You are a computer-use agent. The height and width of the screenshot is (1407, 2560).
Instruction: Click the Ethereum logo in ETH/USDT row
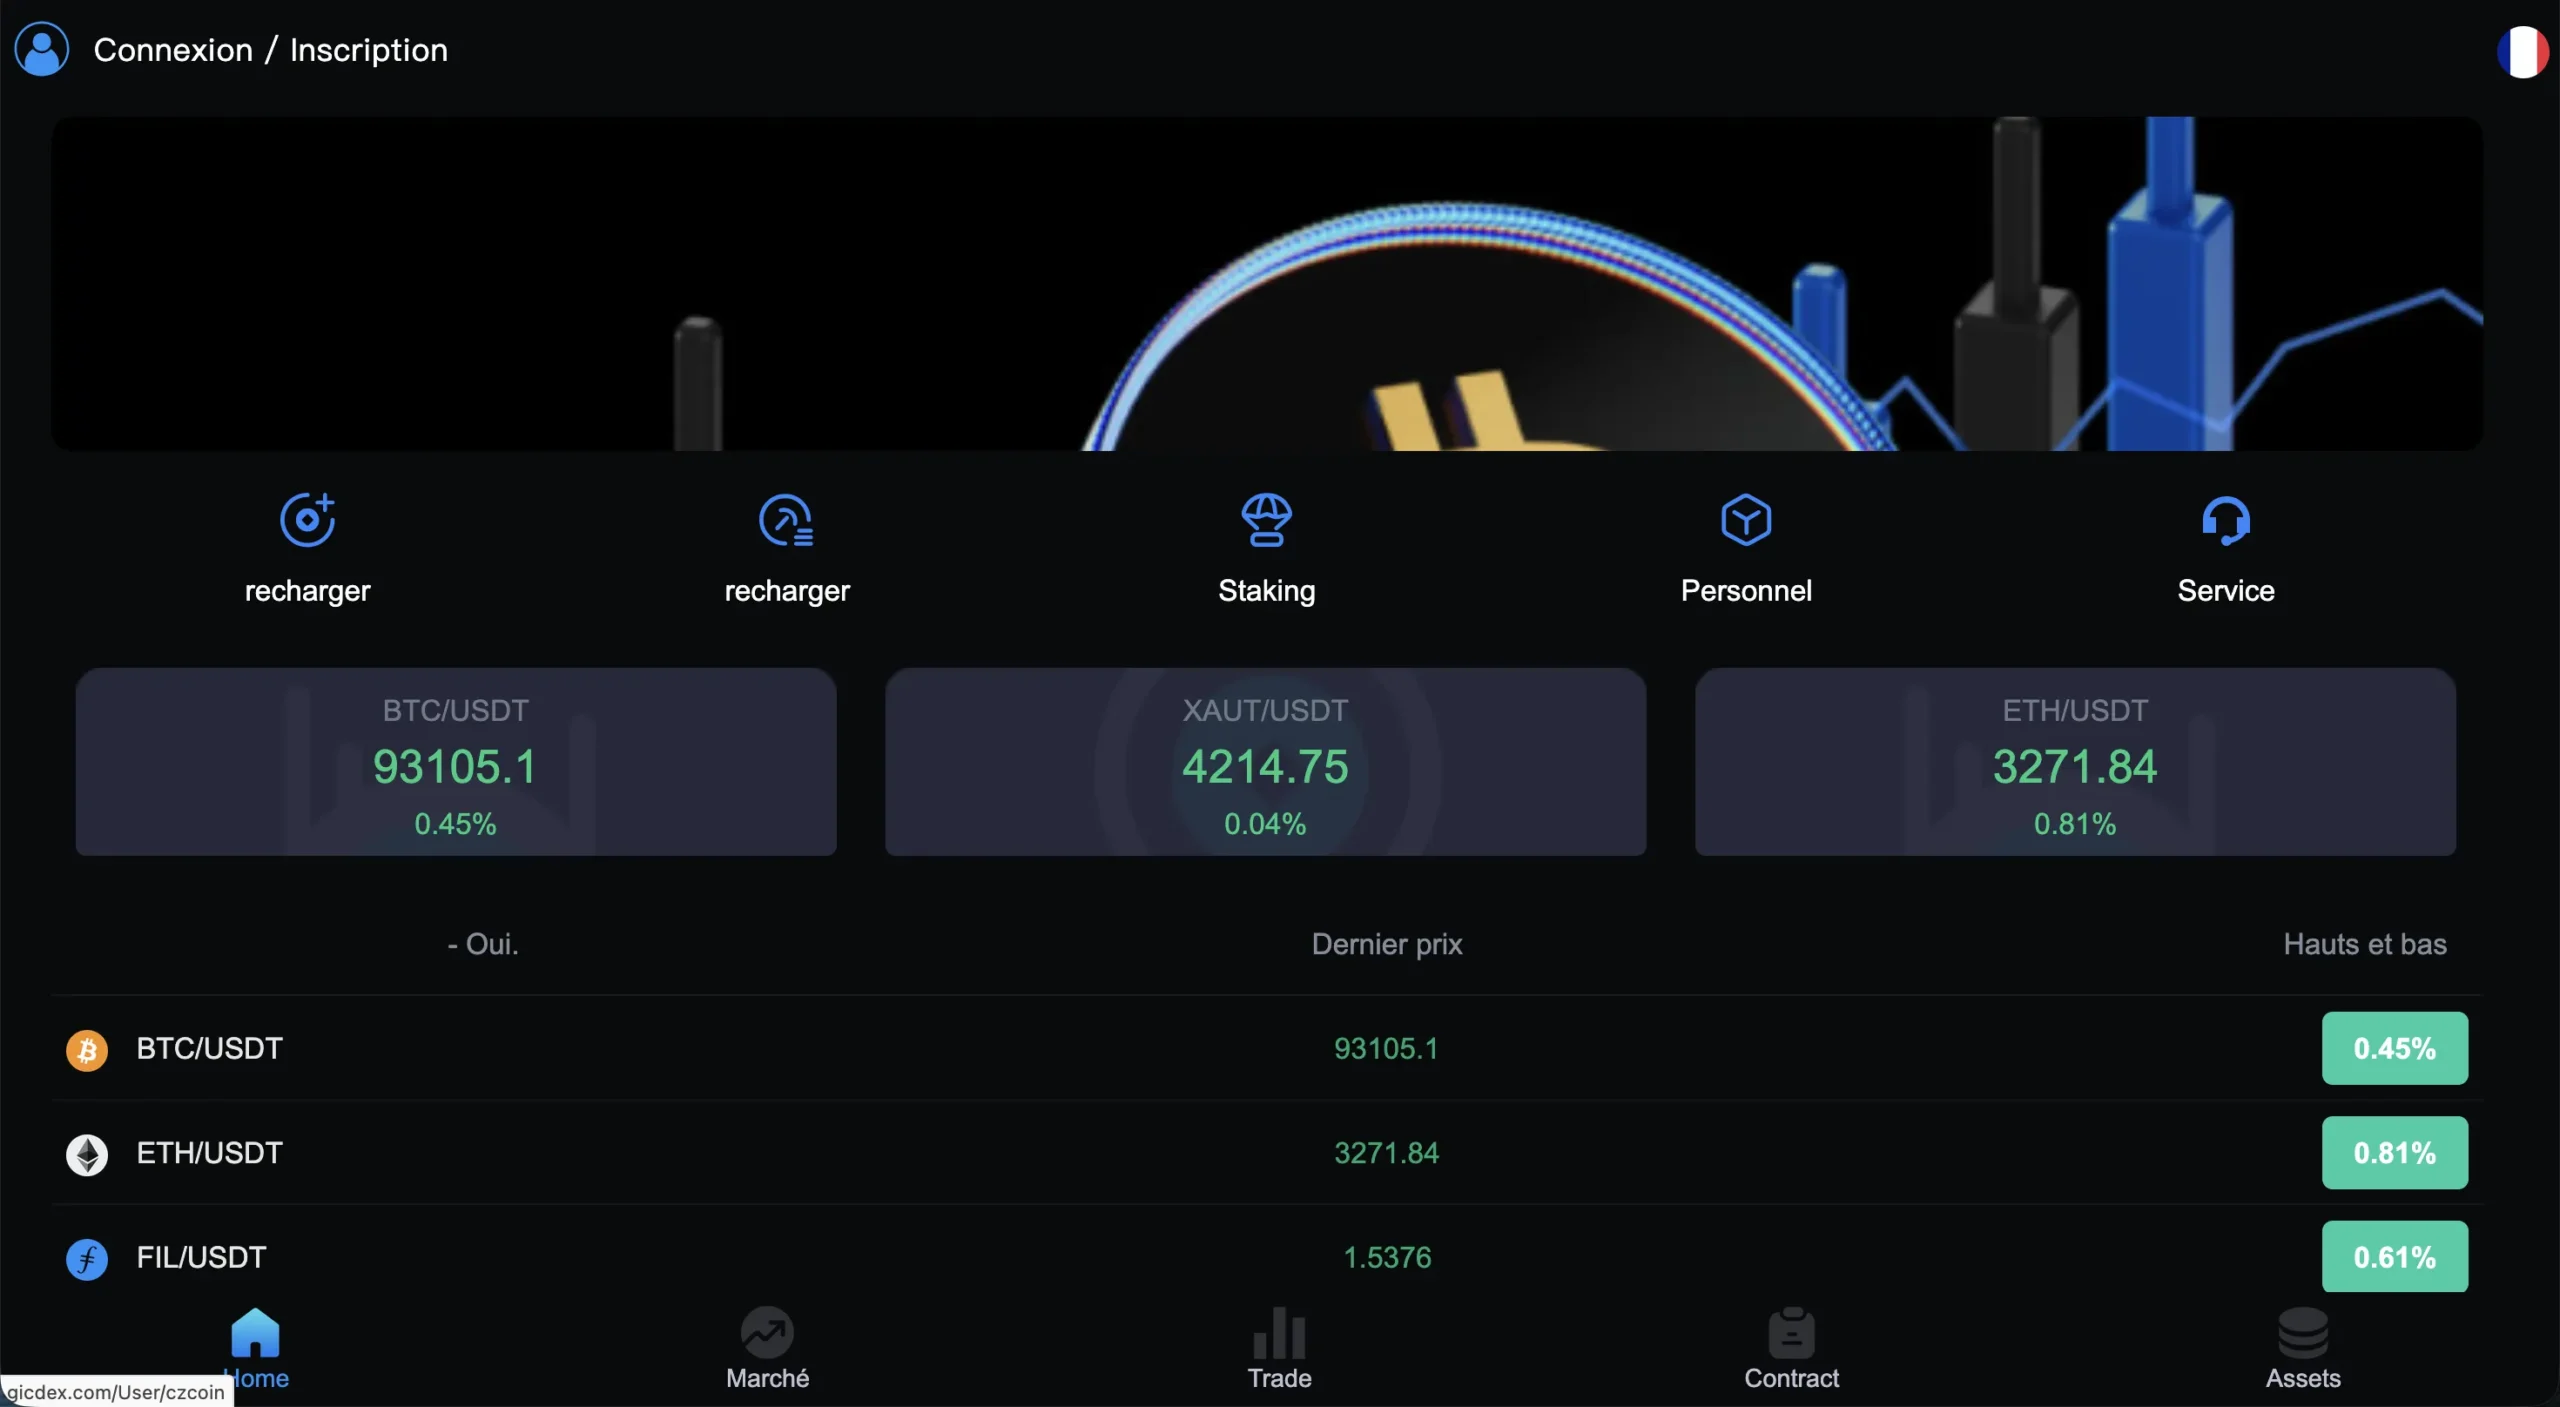coord(87,1154)
